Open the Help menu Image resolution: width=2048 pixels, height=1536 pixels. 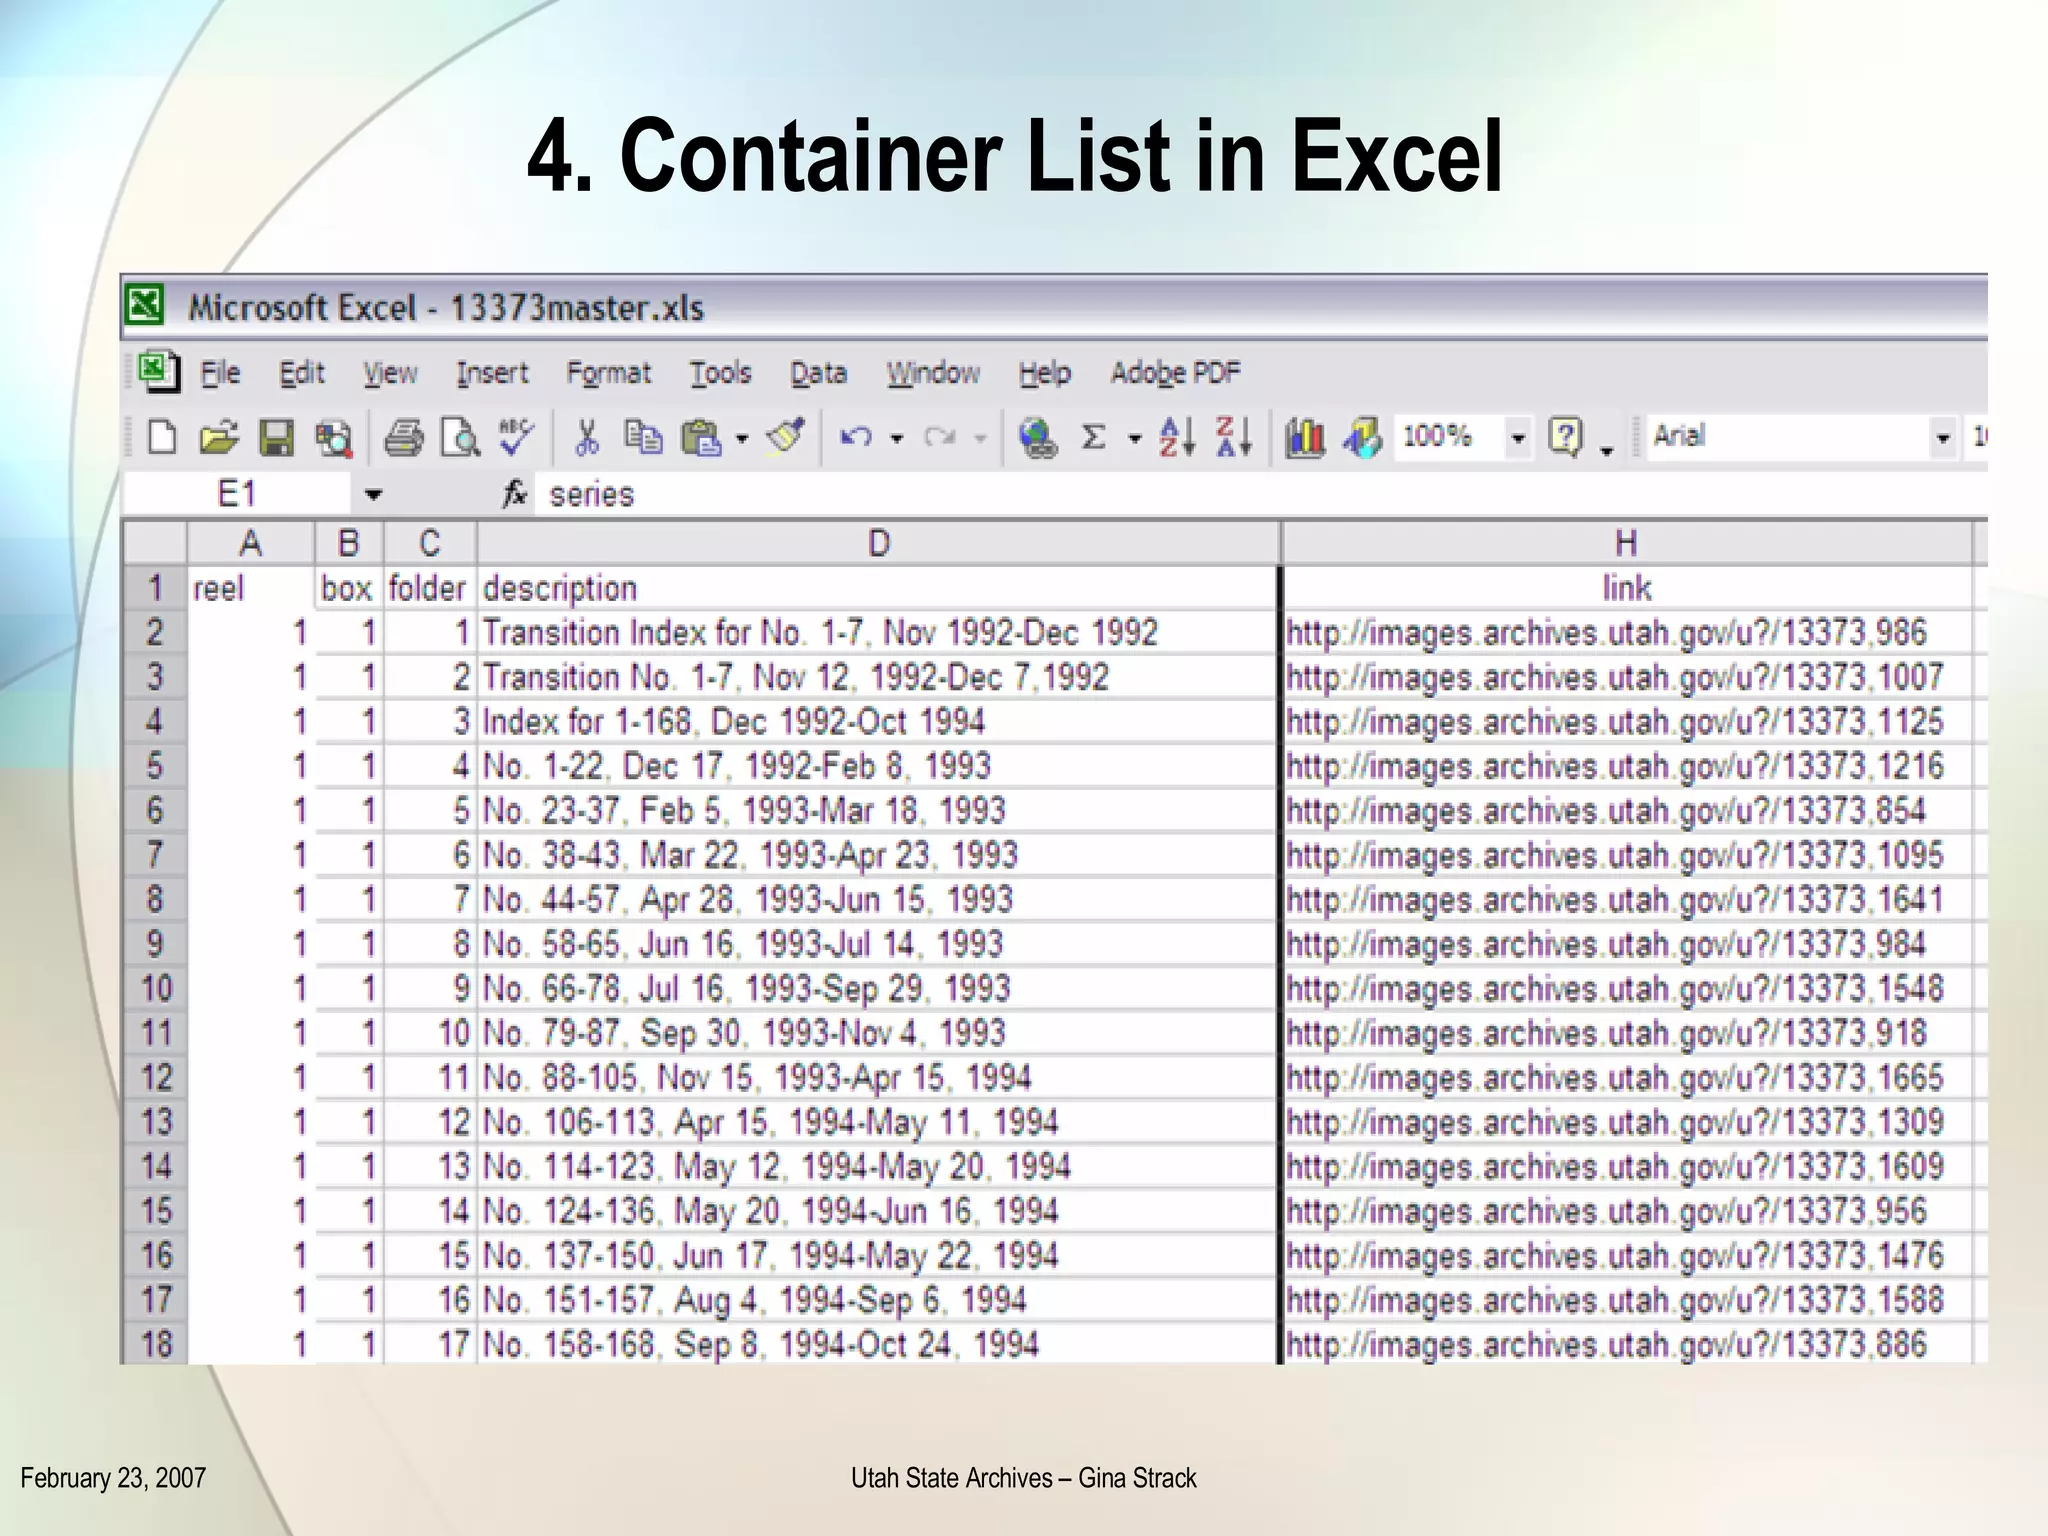coord(1044,373)
